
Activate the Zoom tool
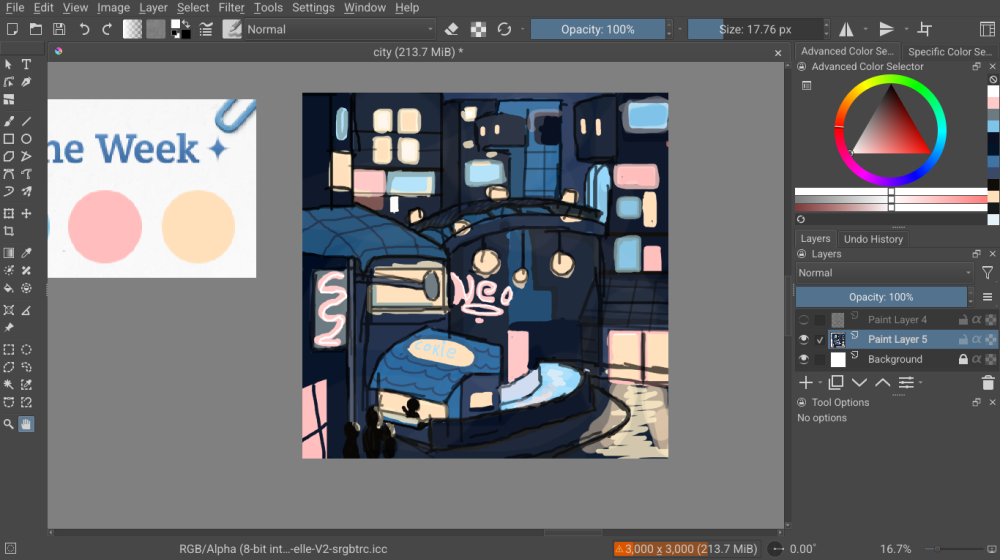pos(9,424)
